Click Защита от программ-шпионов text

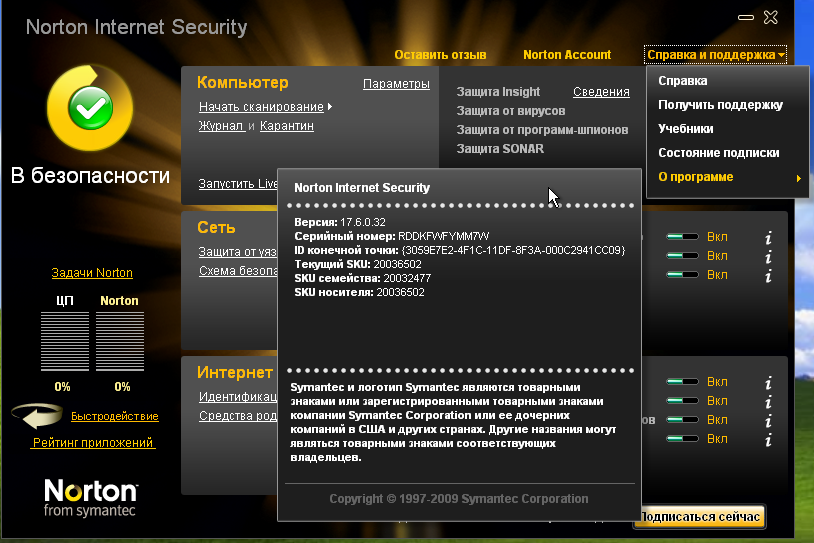click(x=542, y=130)
